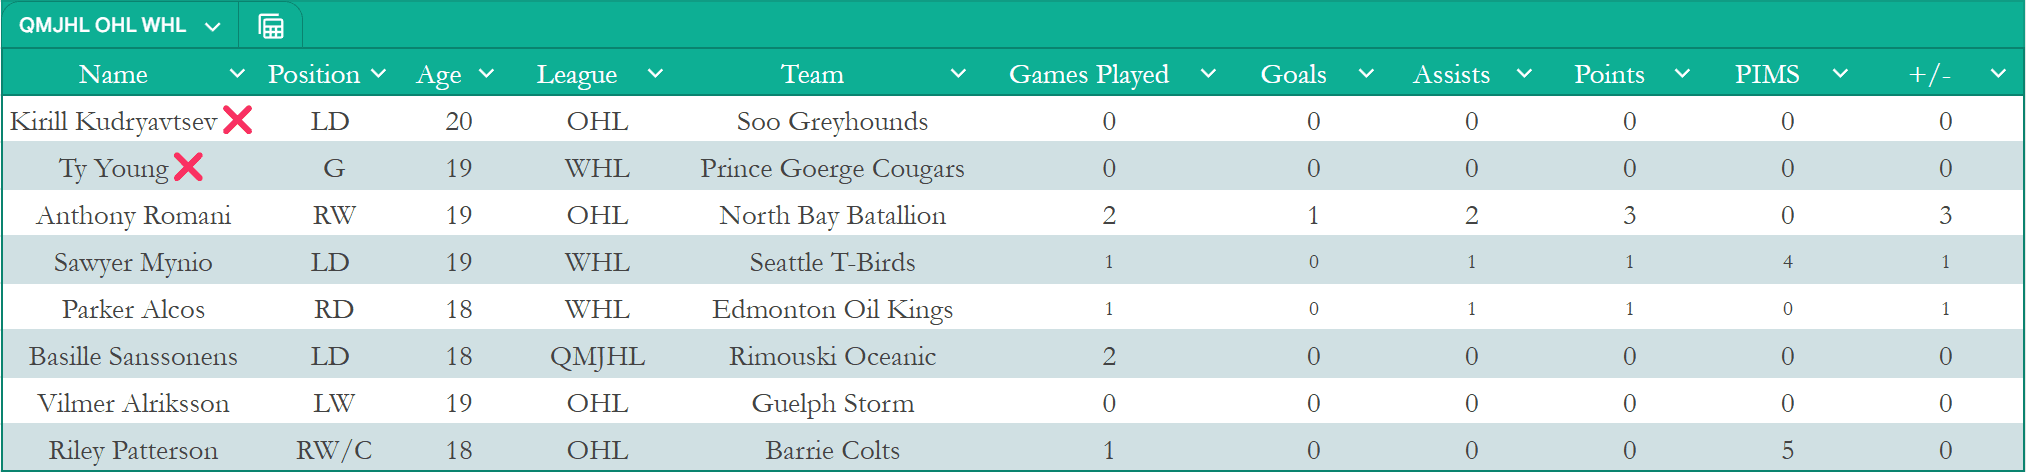This screenshot has height=472, width=2027.
Task: Open the Position column dropdown arrow
Action: click(x=378, y=74)
